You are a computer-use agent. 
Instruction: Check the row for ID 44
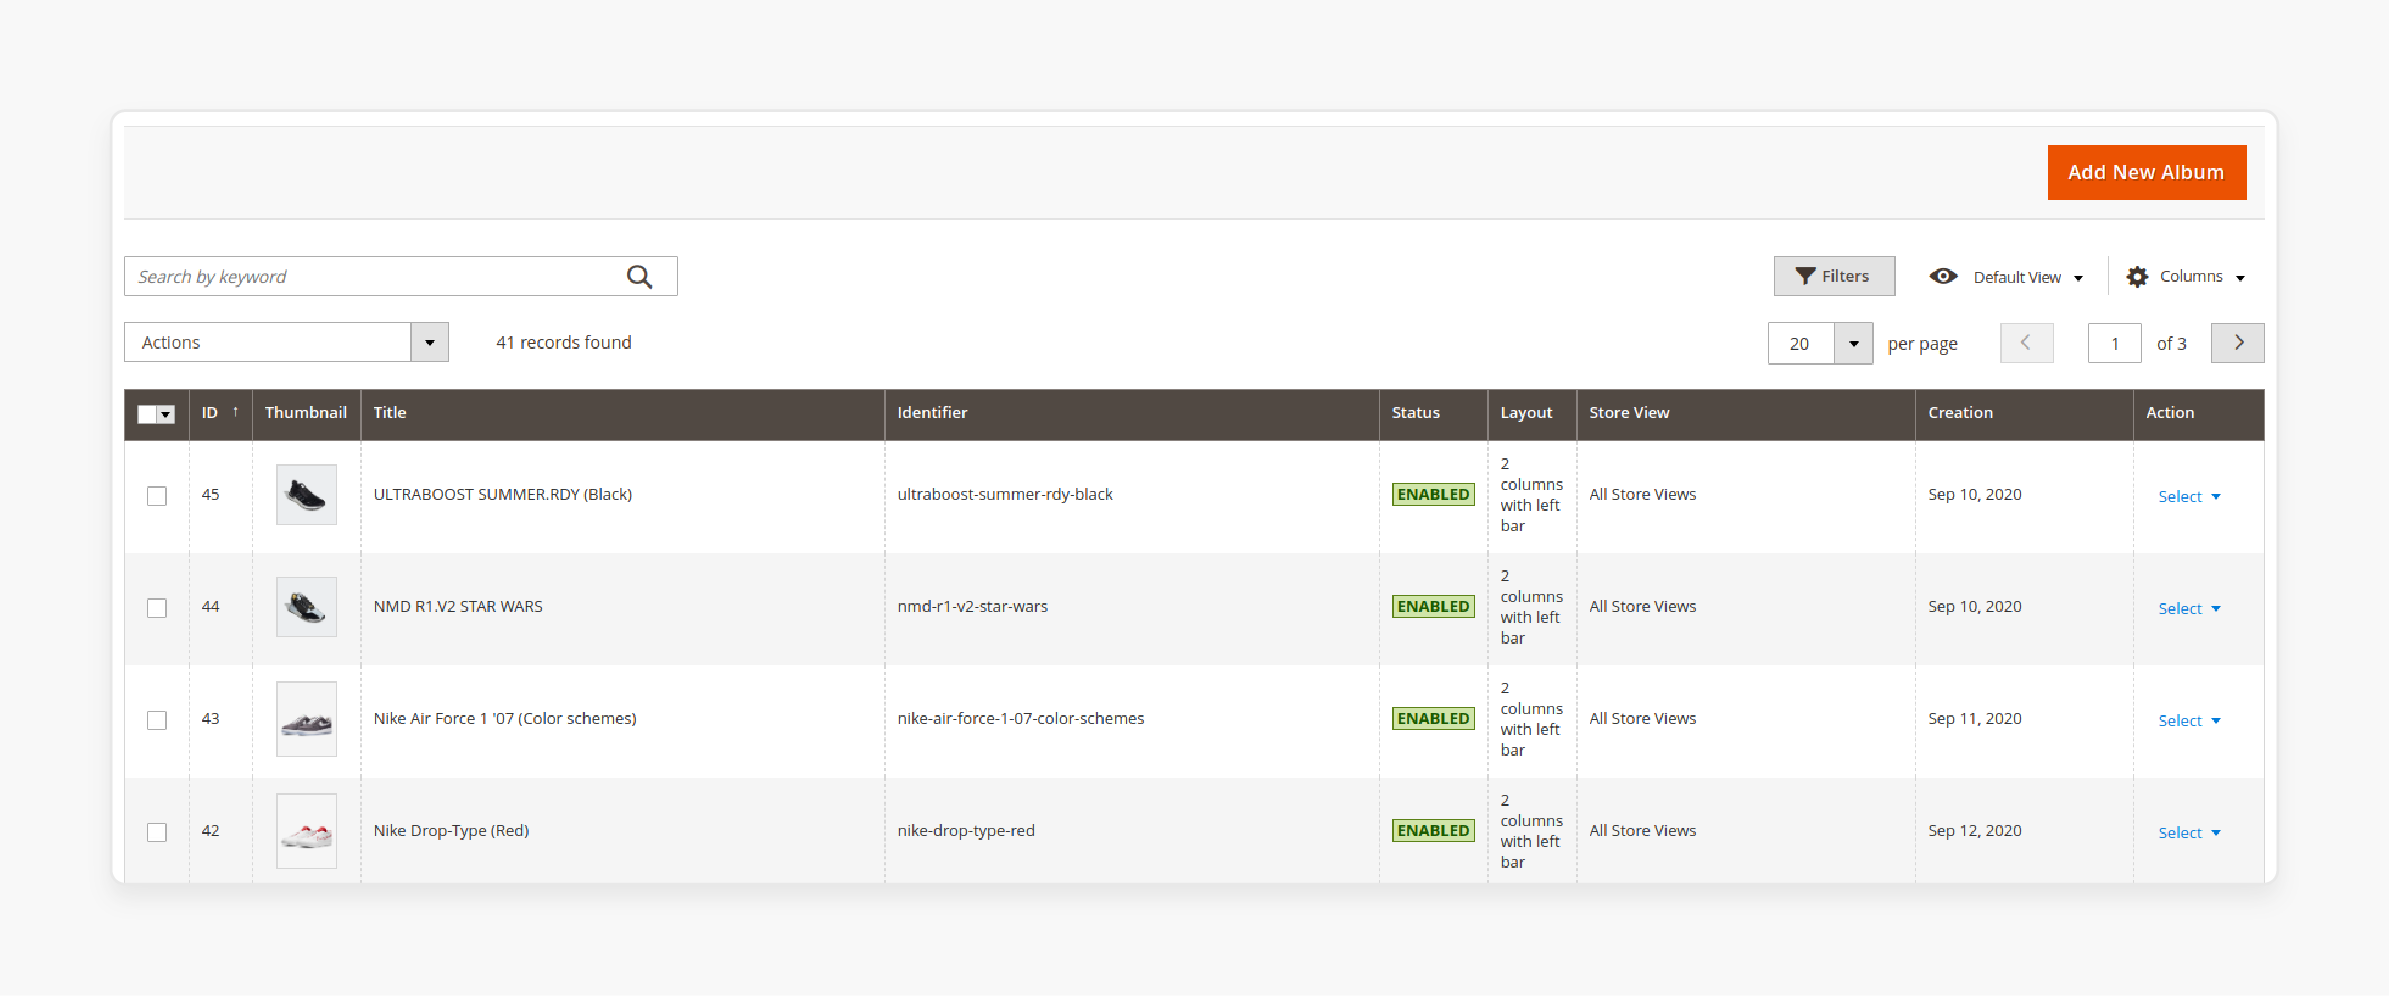click(157, 608)
